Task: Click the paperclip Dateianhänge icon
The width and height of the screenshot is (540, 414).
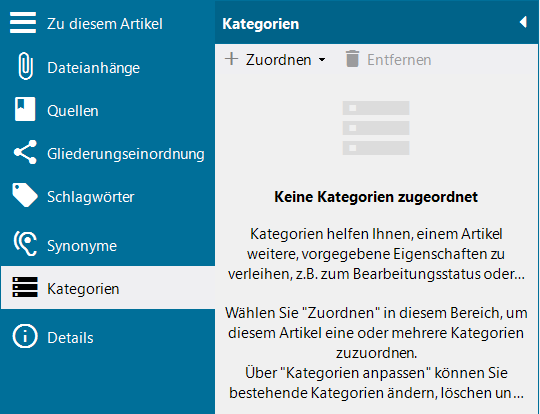Action: tap(25, 66)
